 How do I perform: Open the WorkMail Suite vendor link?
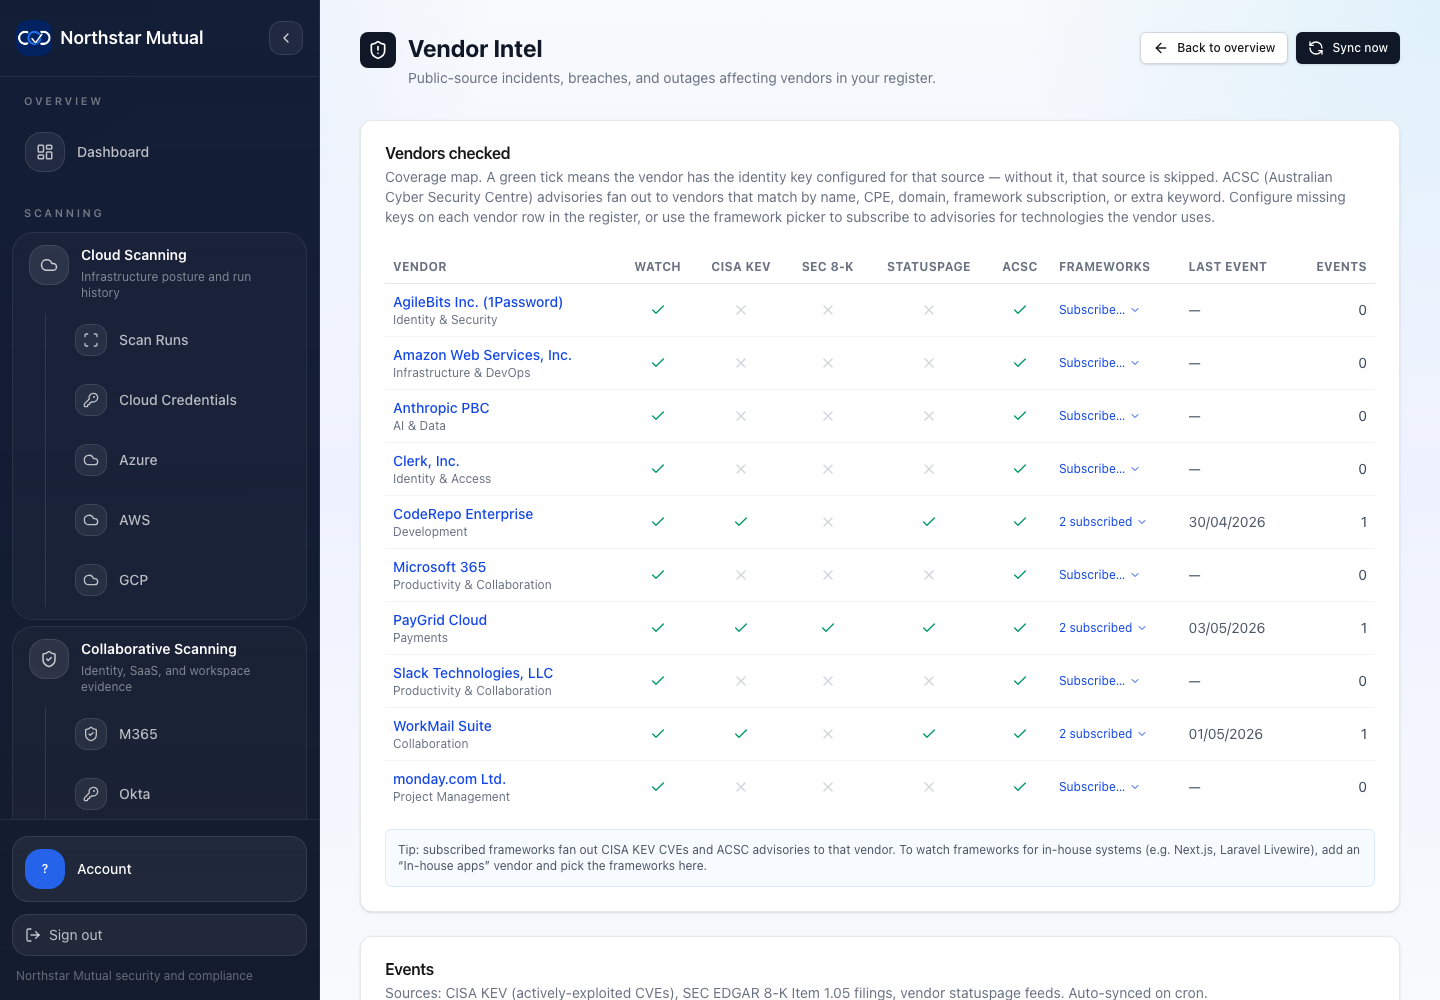(x=442, y=726)
